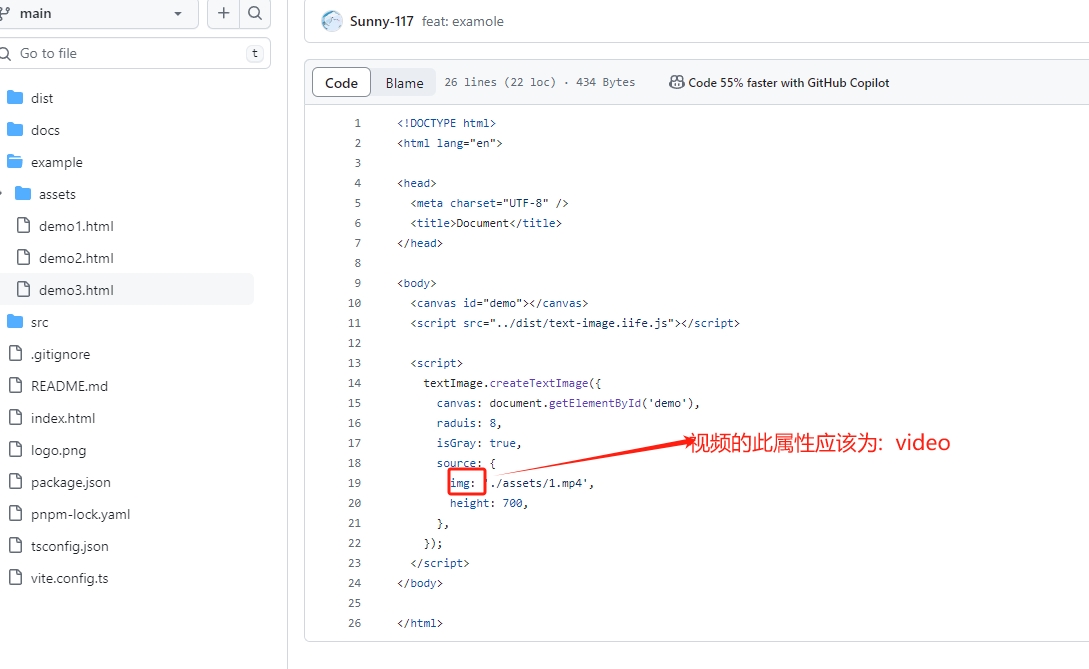Open tsconfig.json file

coord(69,546)
